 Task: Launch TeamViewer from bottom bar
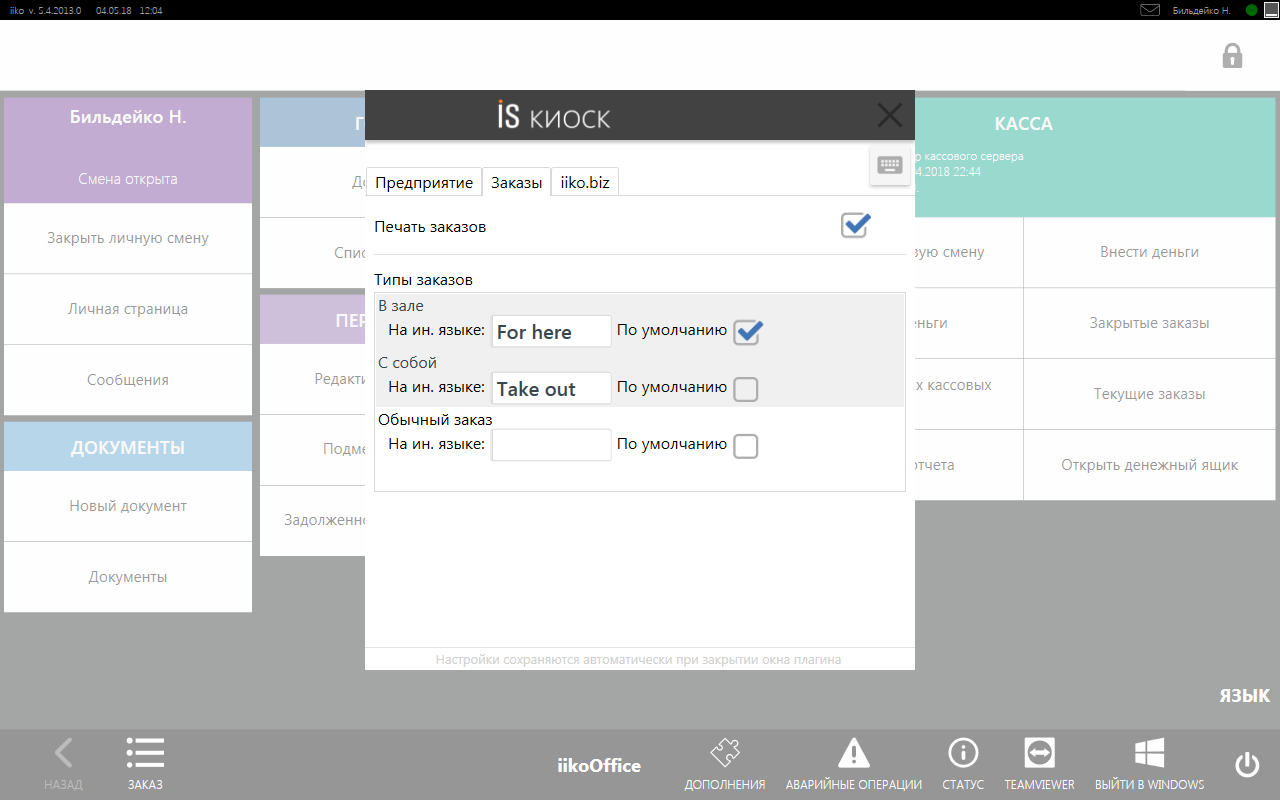coord(1040,765)
